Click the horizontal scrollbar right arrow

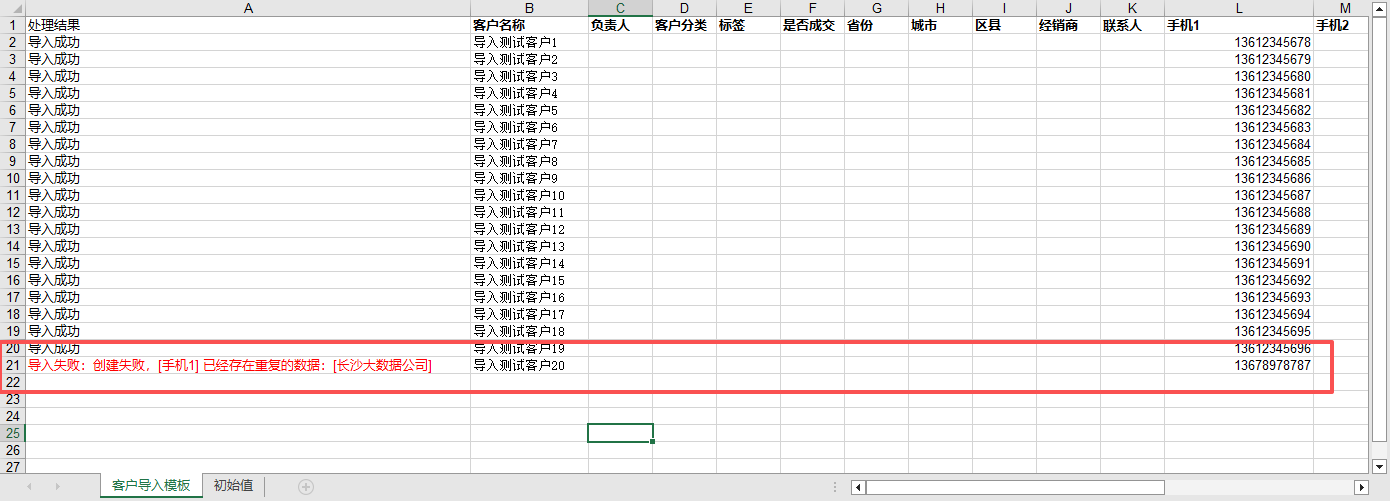click(x=1361, y=487)
